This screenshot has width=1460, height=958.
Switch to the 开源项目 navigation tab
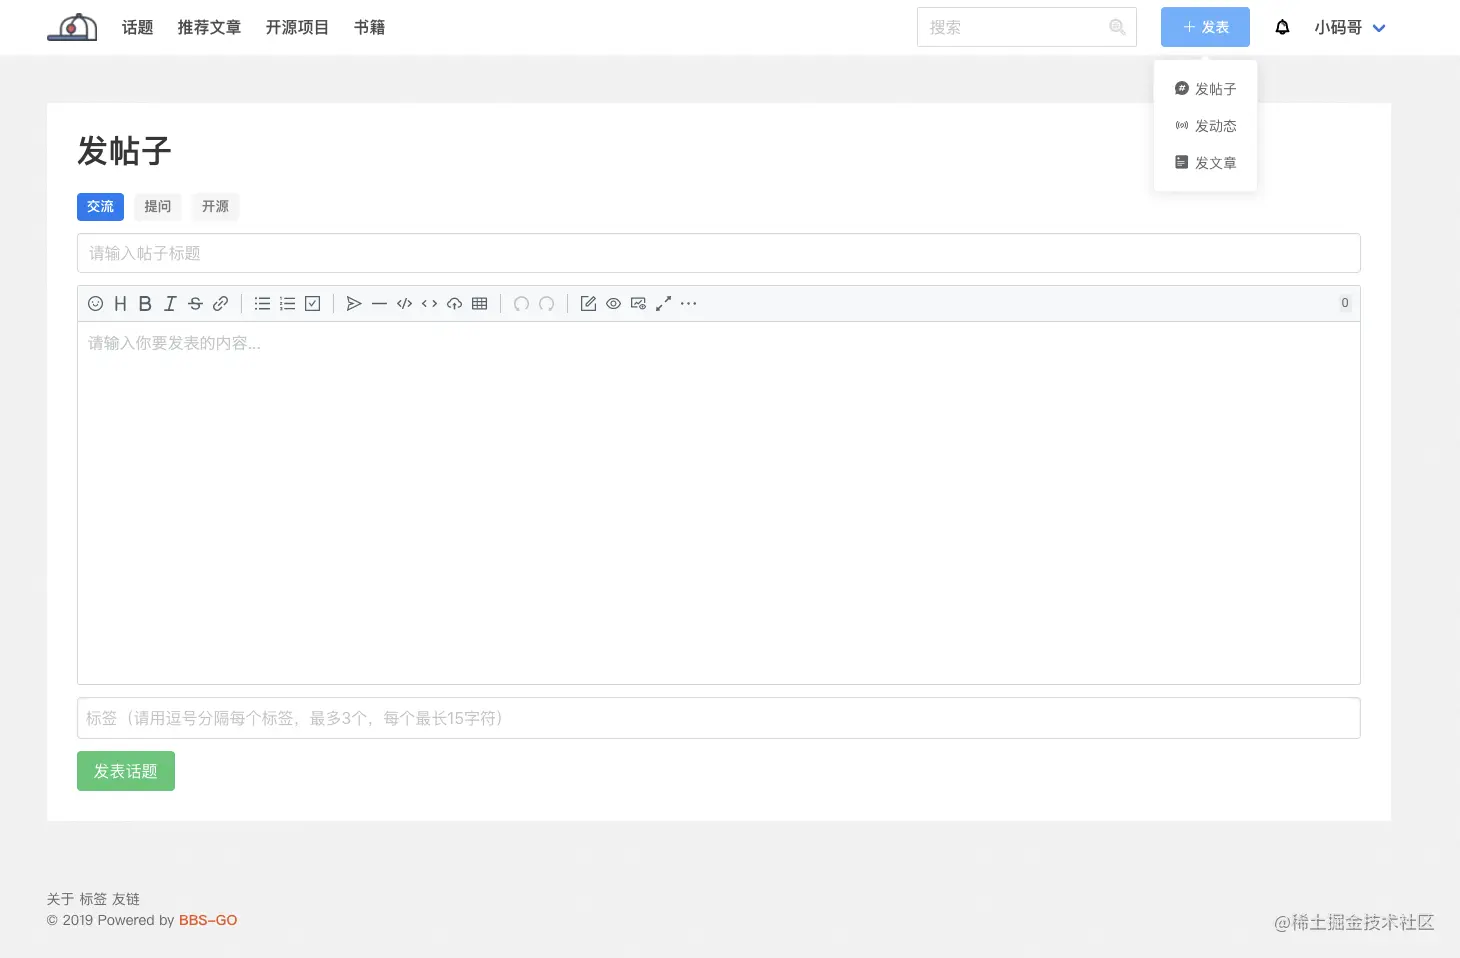tap(297, 27)
